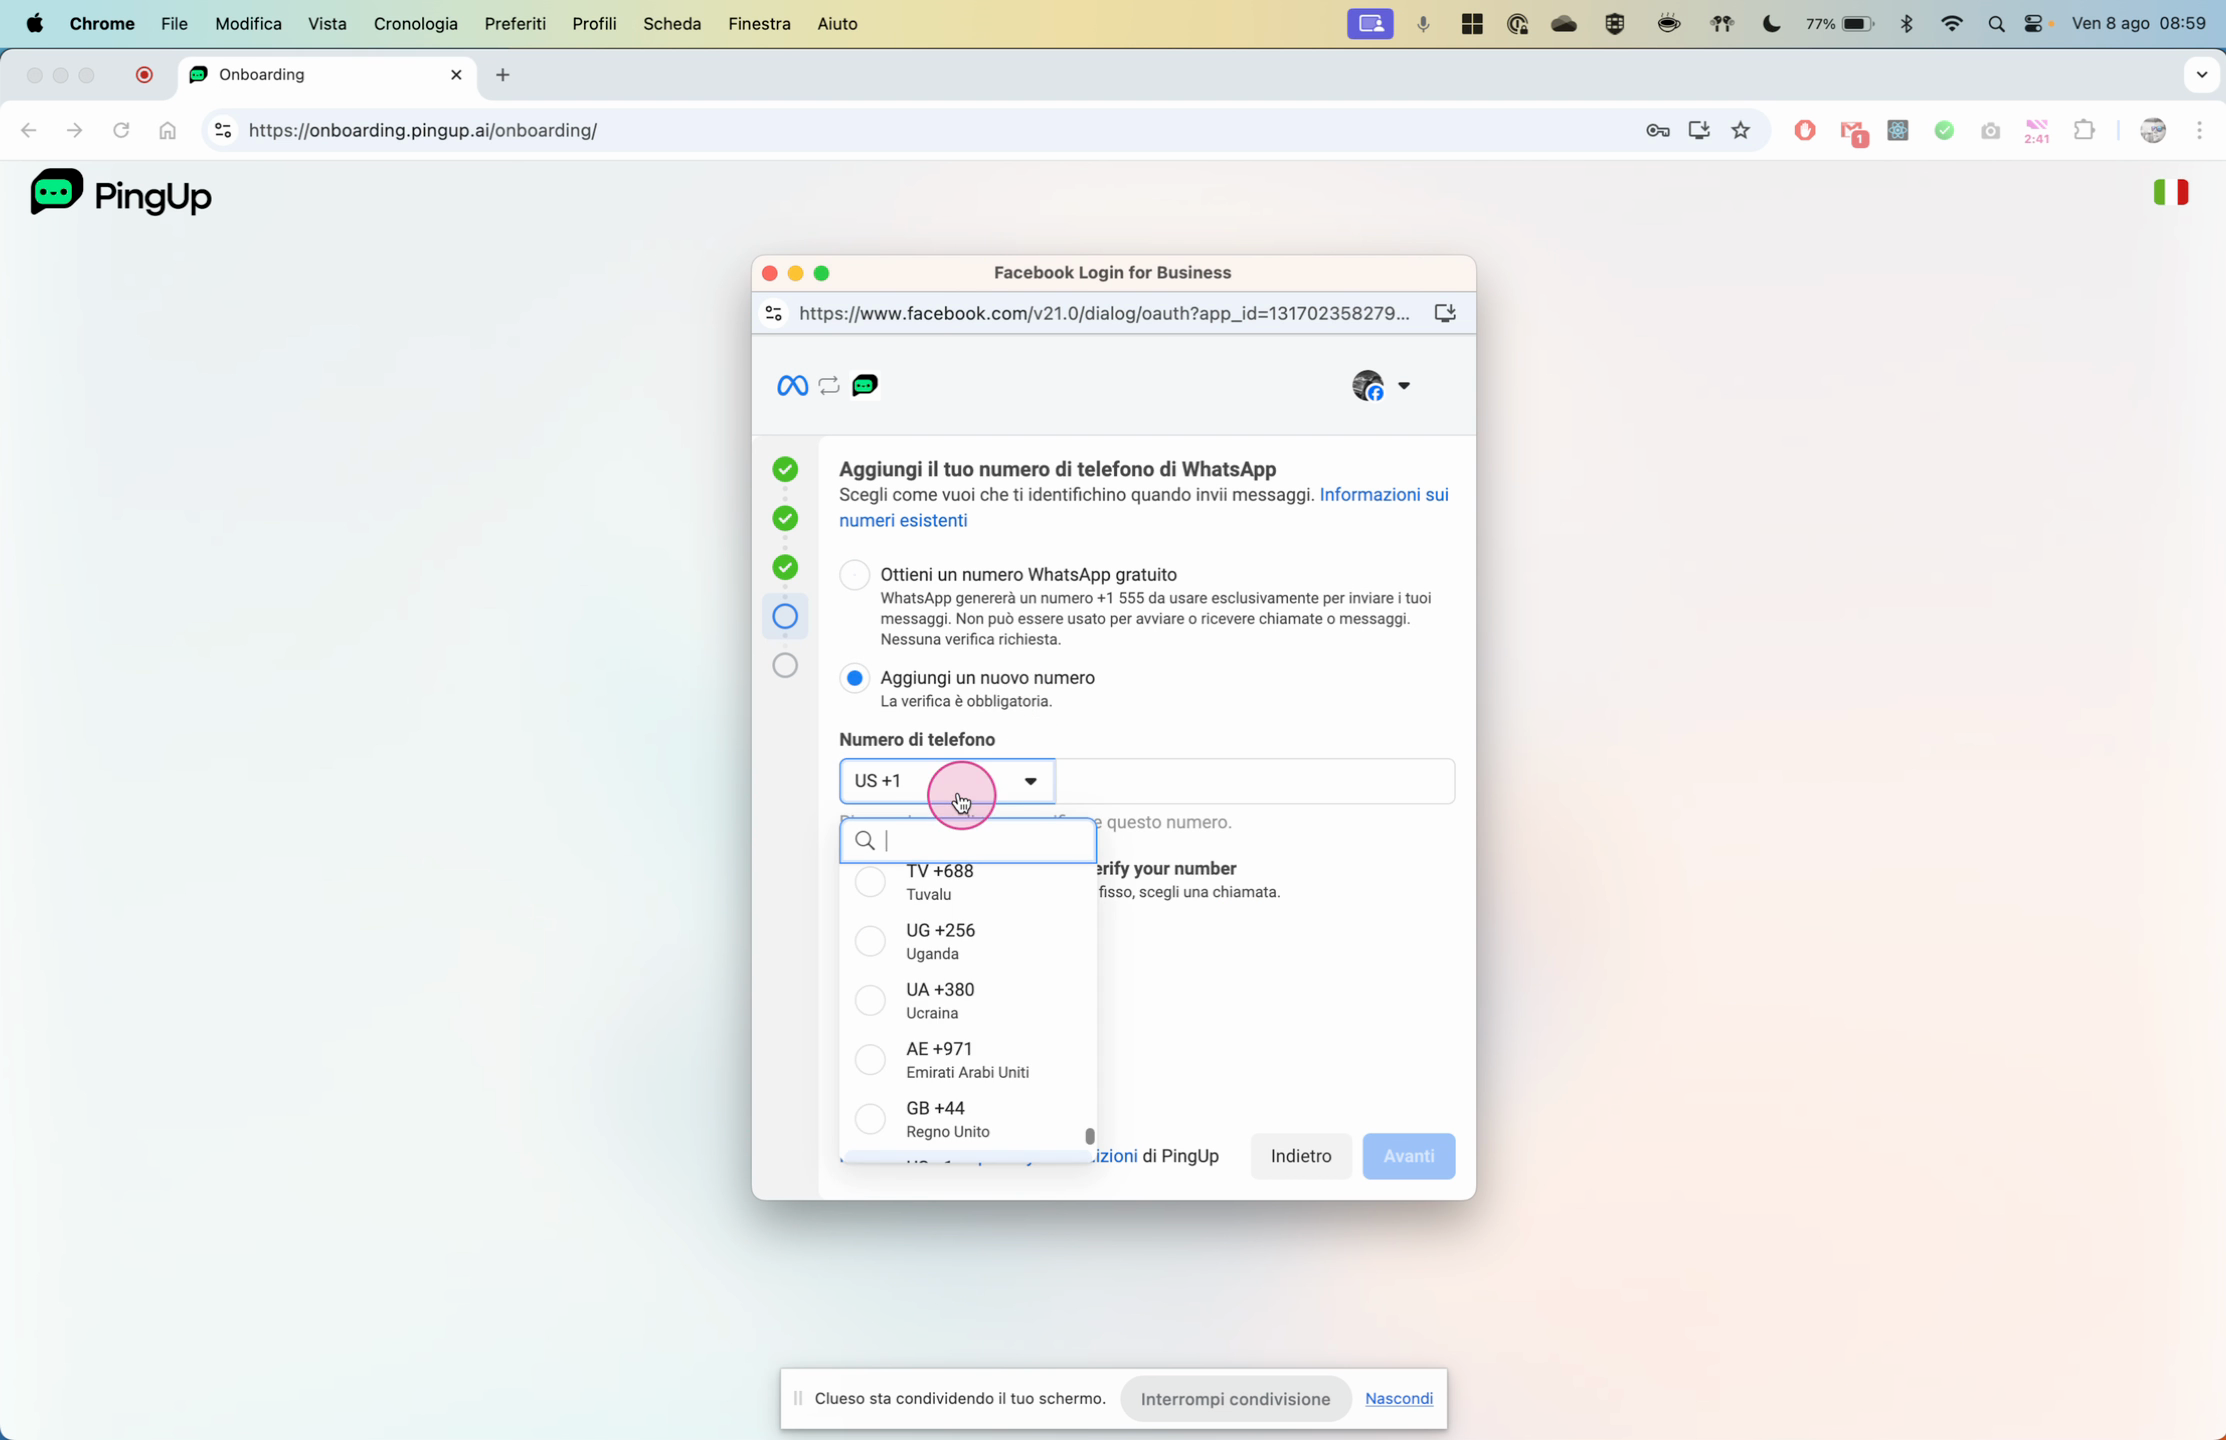
Task: Open the Vista menu
Action: (x=327, y=23)
